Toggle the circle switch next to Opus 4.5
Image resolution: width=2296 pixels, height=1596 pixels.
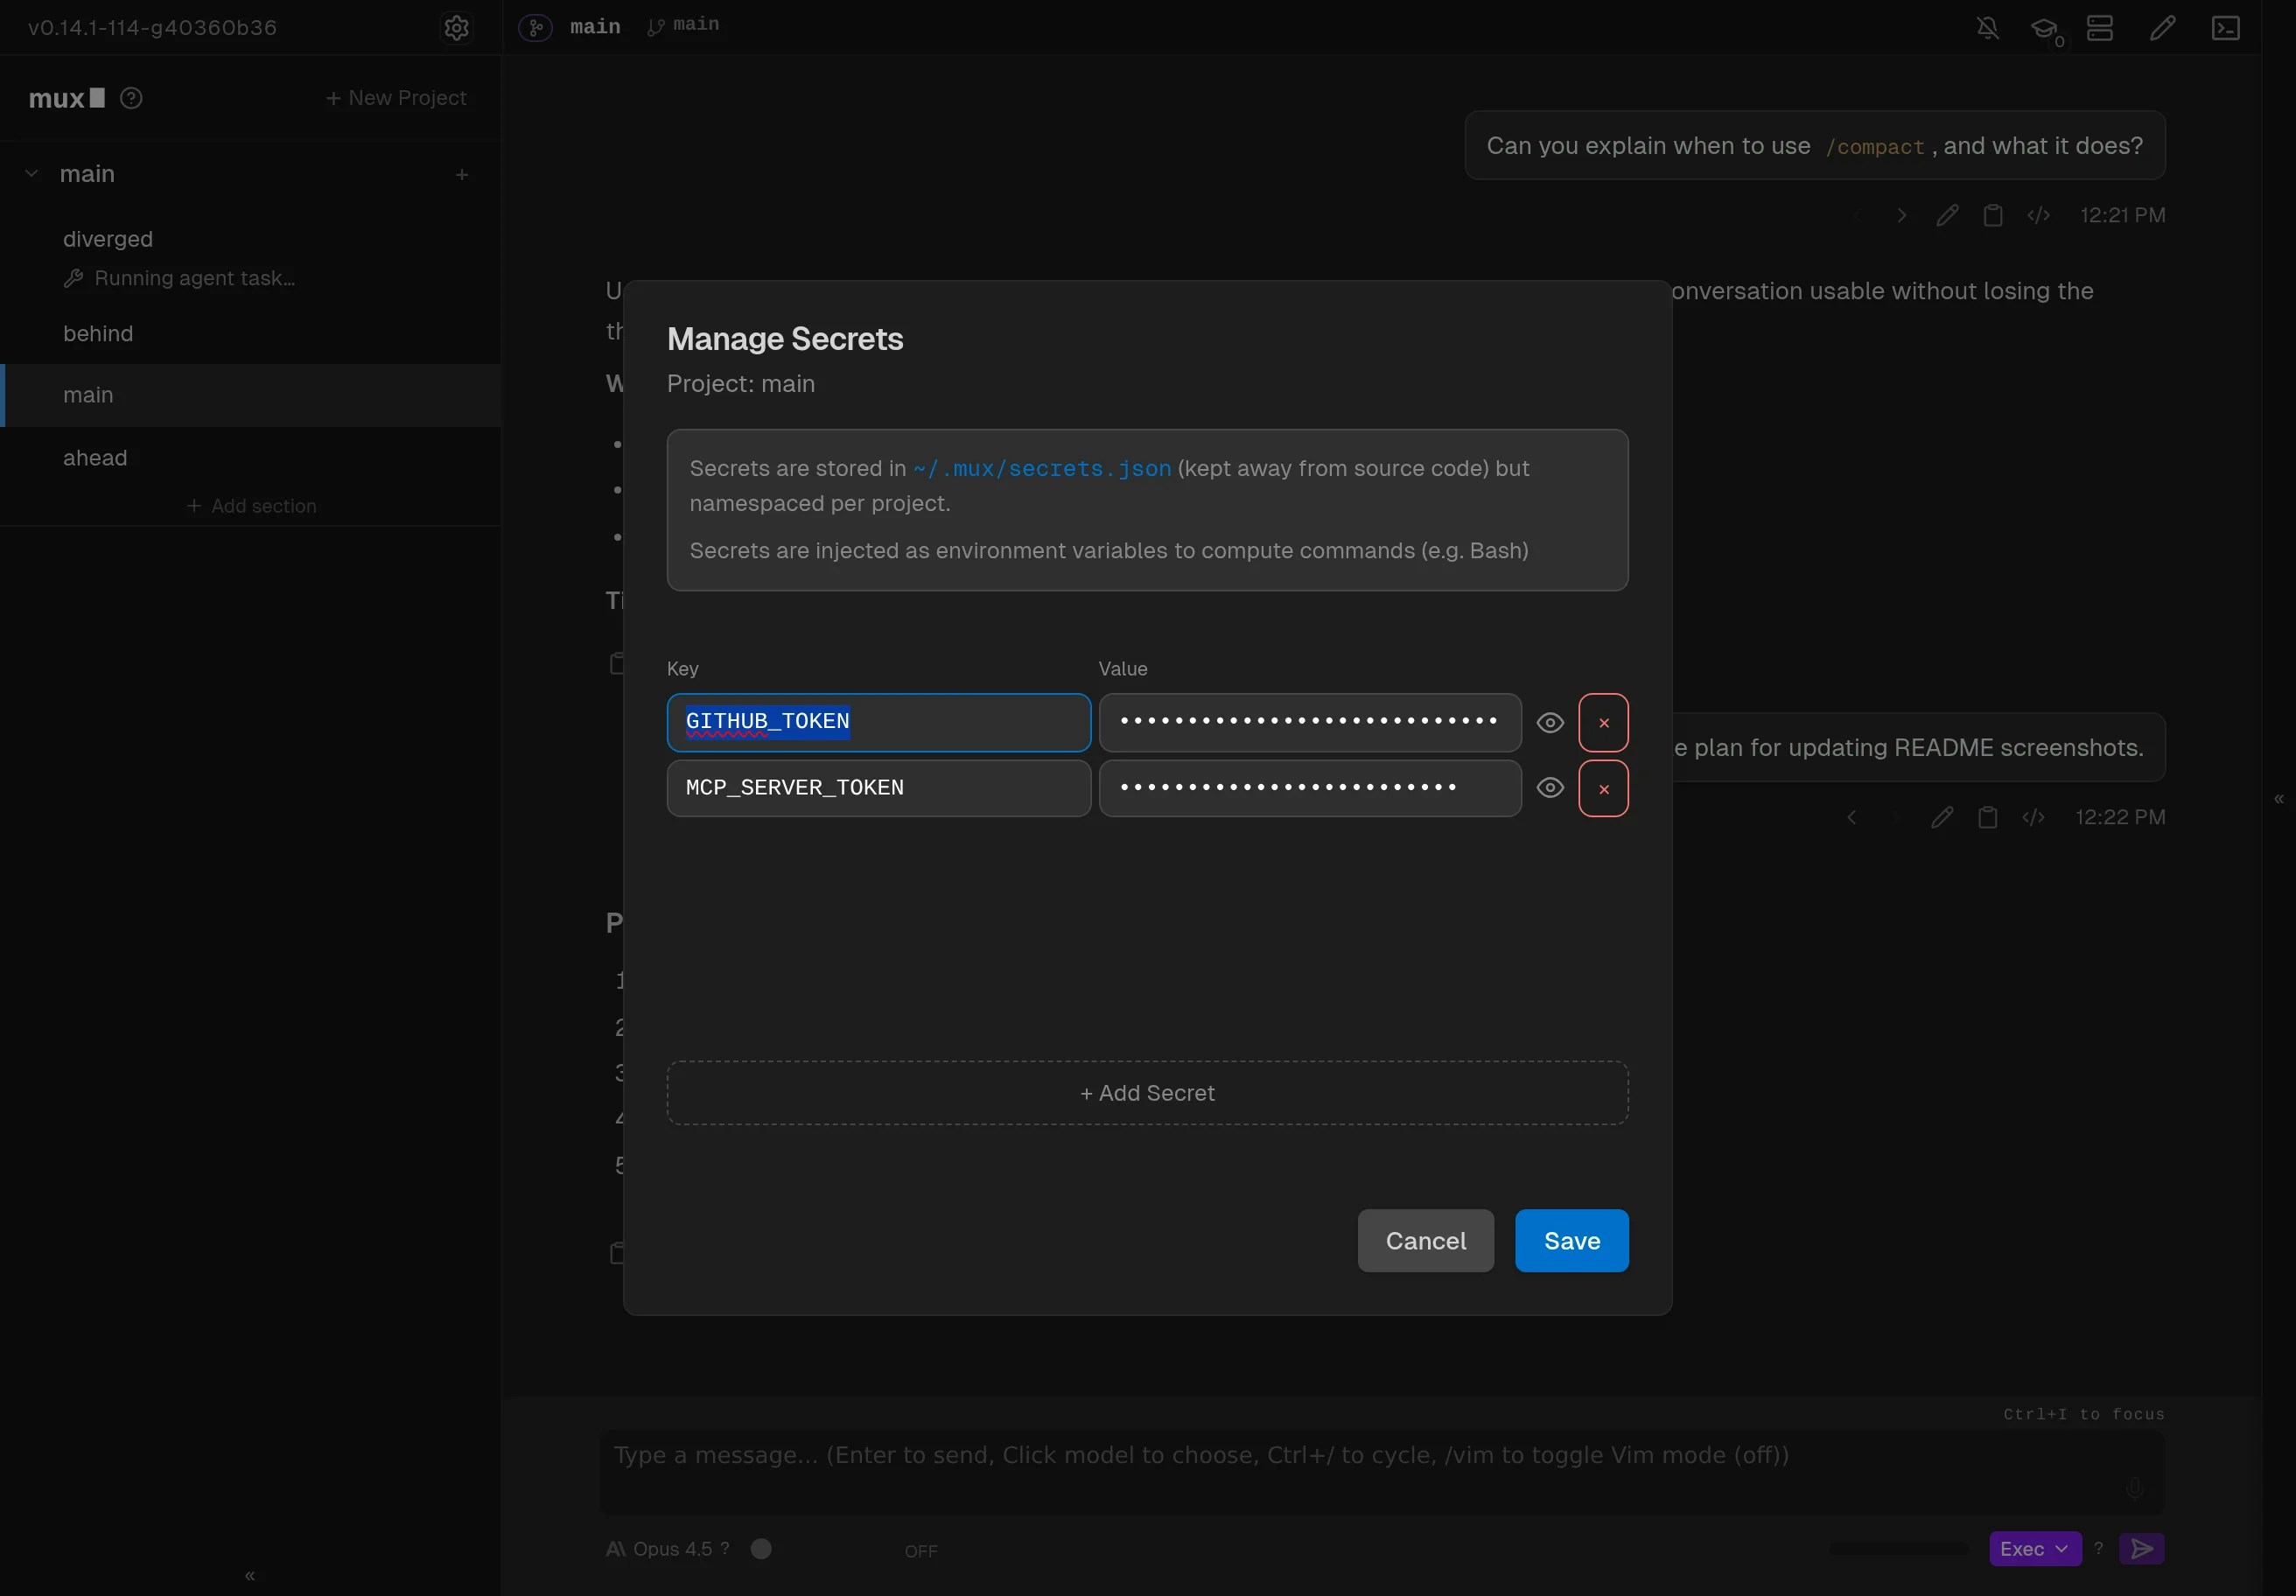coord(762,1548)
